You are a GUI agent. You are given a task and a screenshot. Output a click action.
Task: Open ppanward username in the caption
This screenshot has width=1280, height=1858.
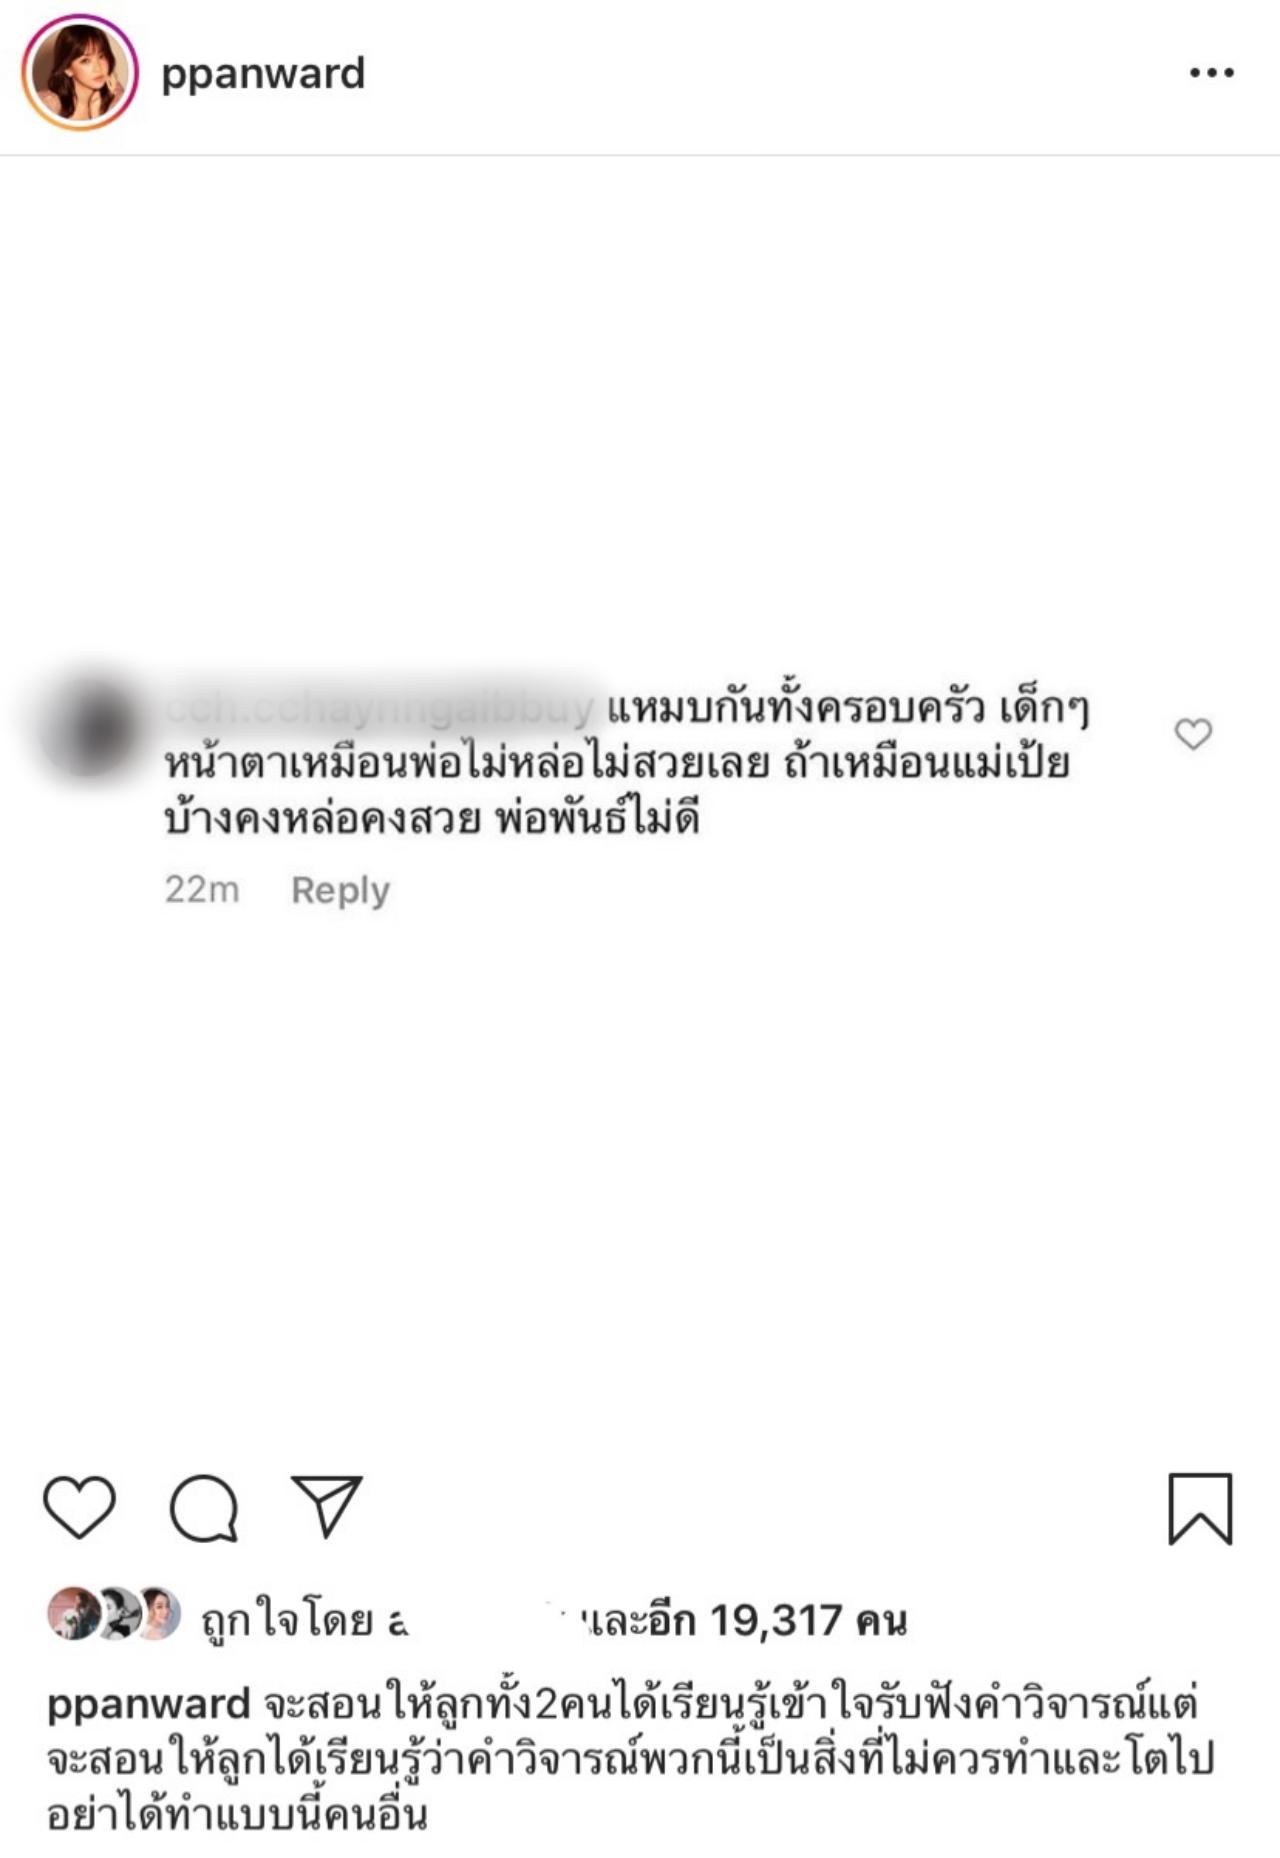[148, 1704]
